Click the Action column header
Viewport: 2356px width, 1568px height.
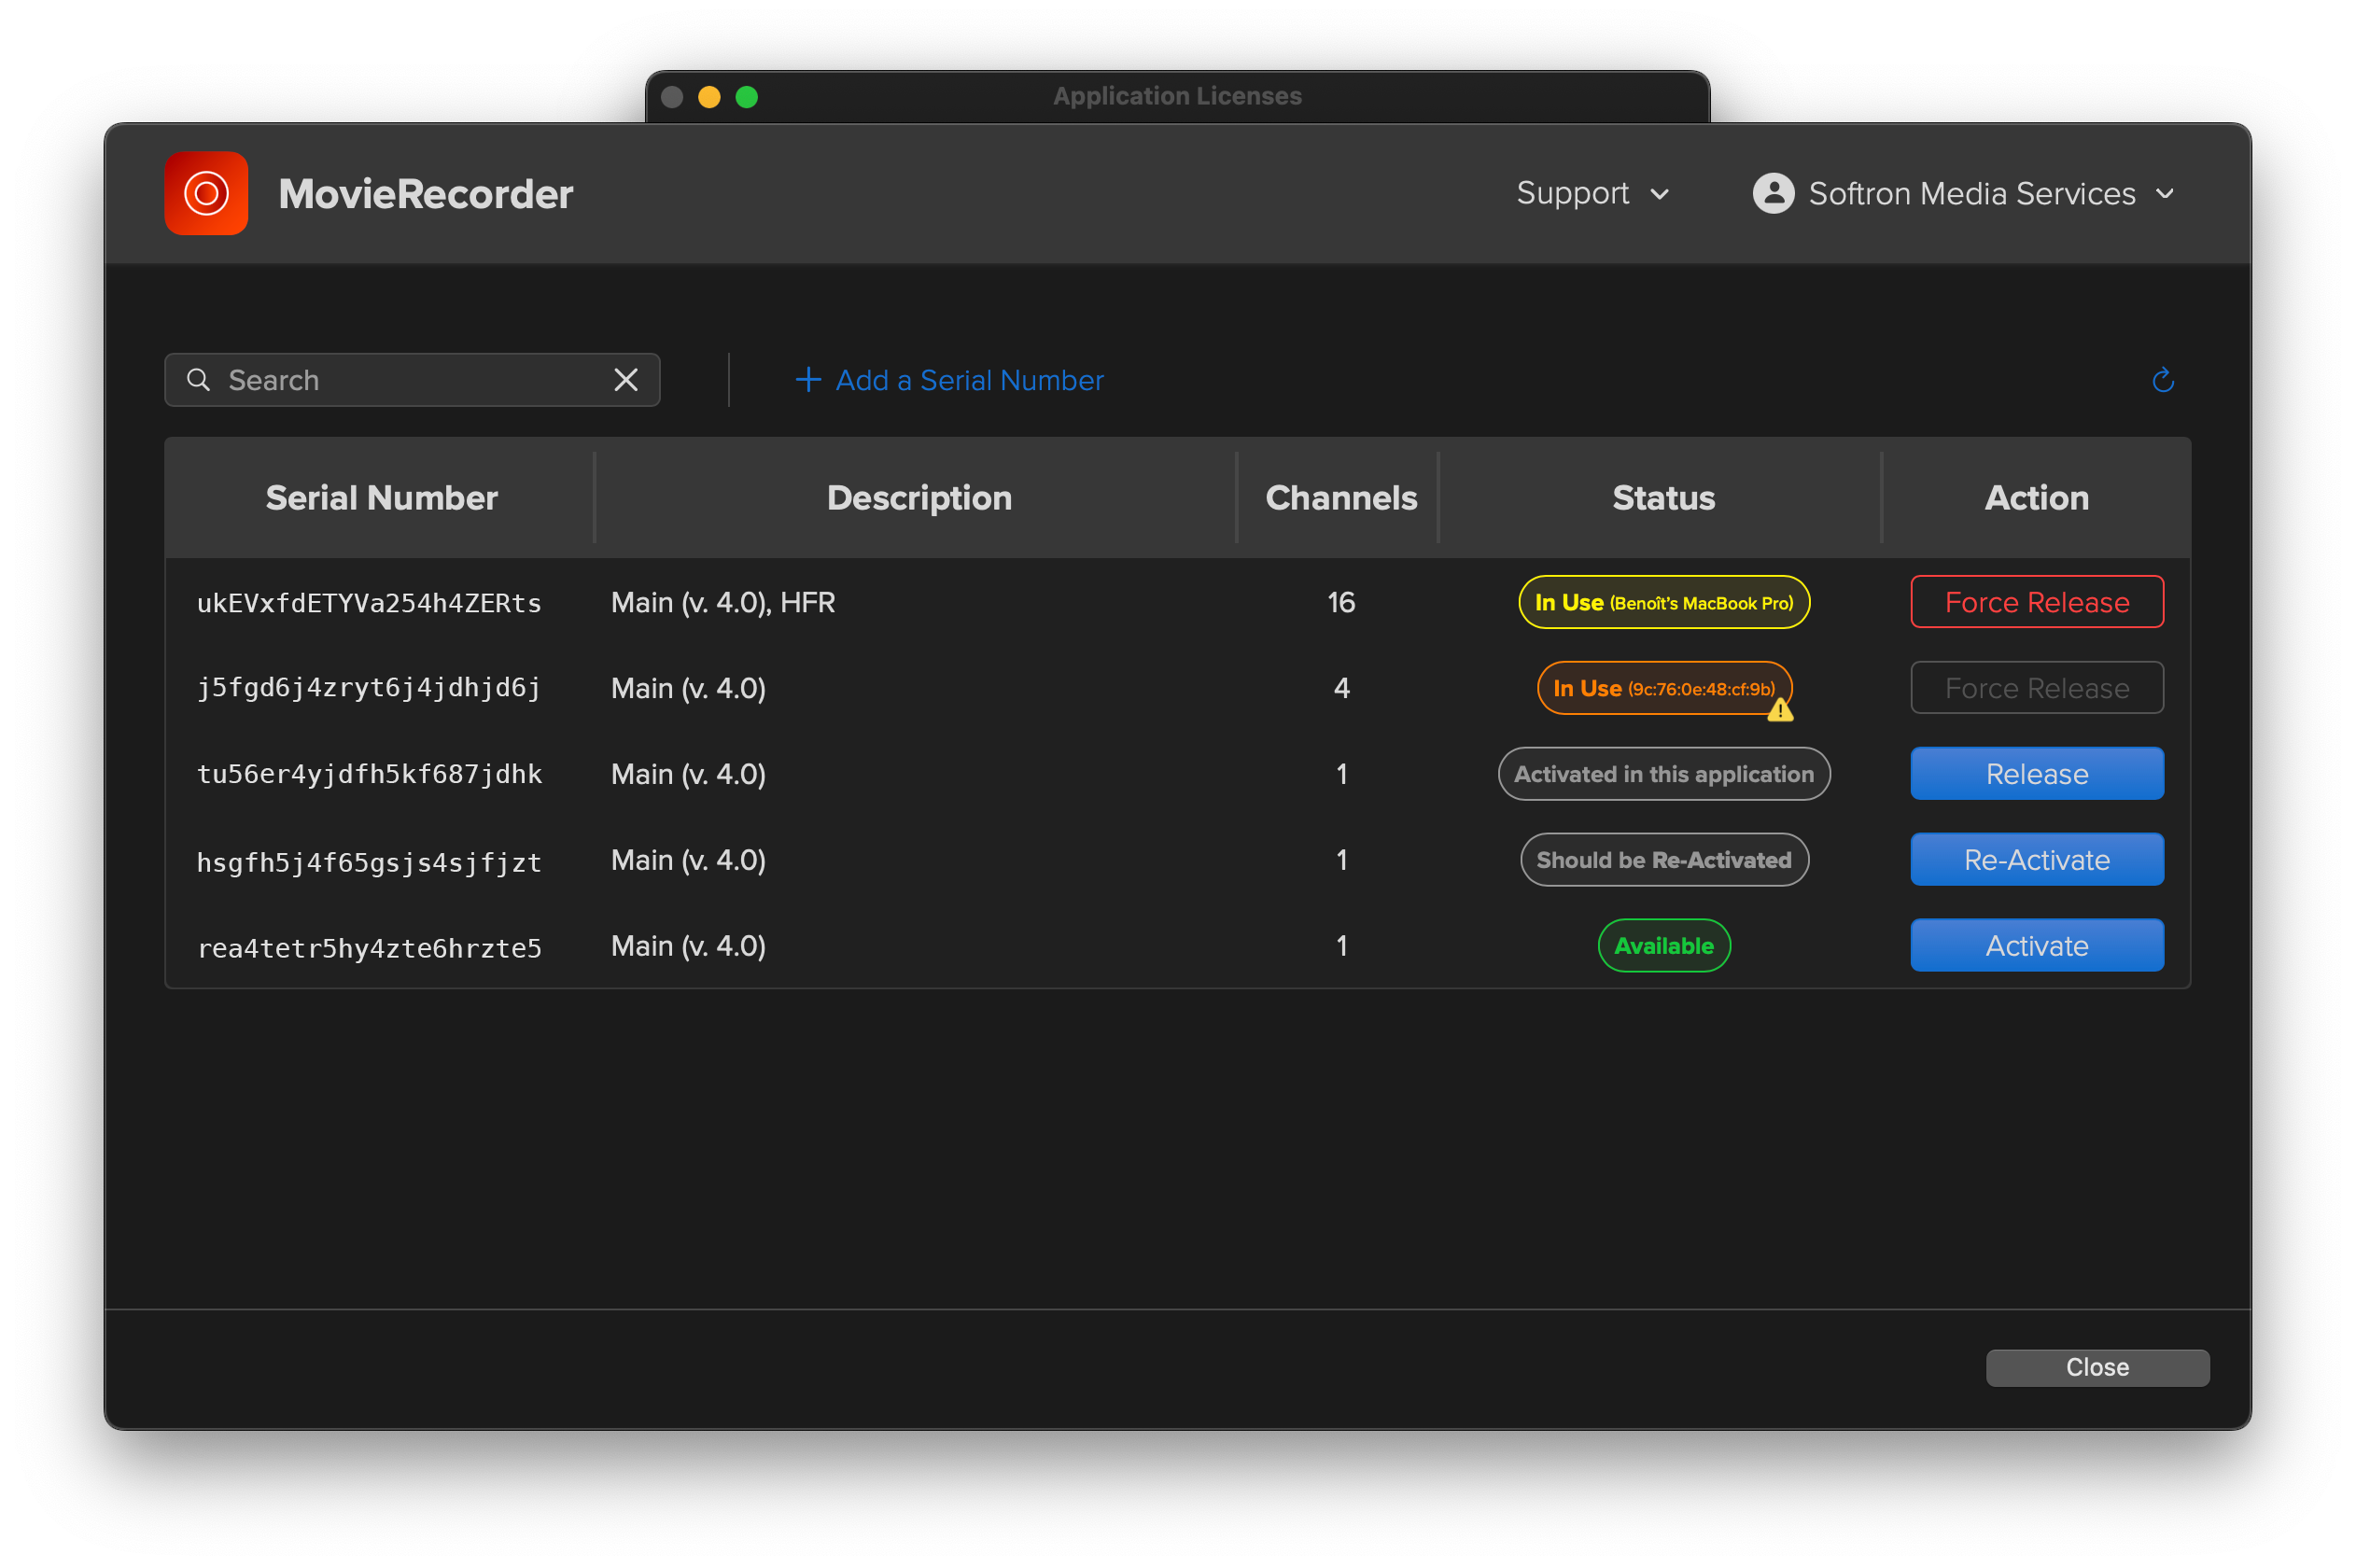(2036, 498)
